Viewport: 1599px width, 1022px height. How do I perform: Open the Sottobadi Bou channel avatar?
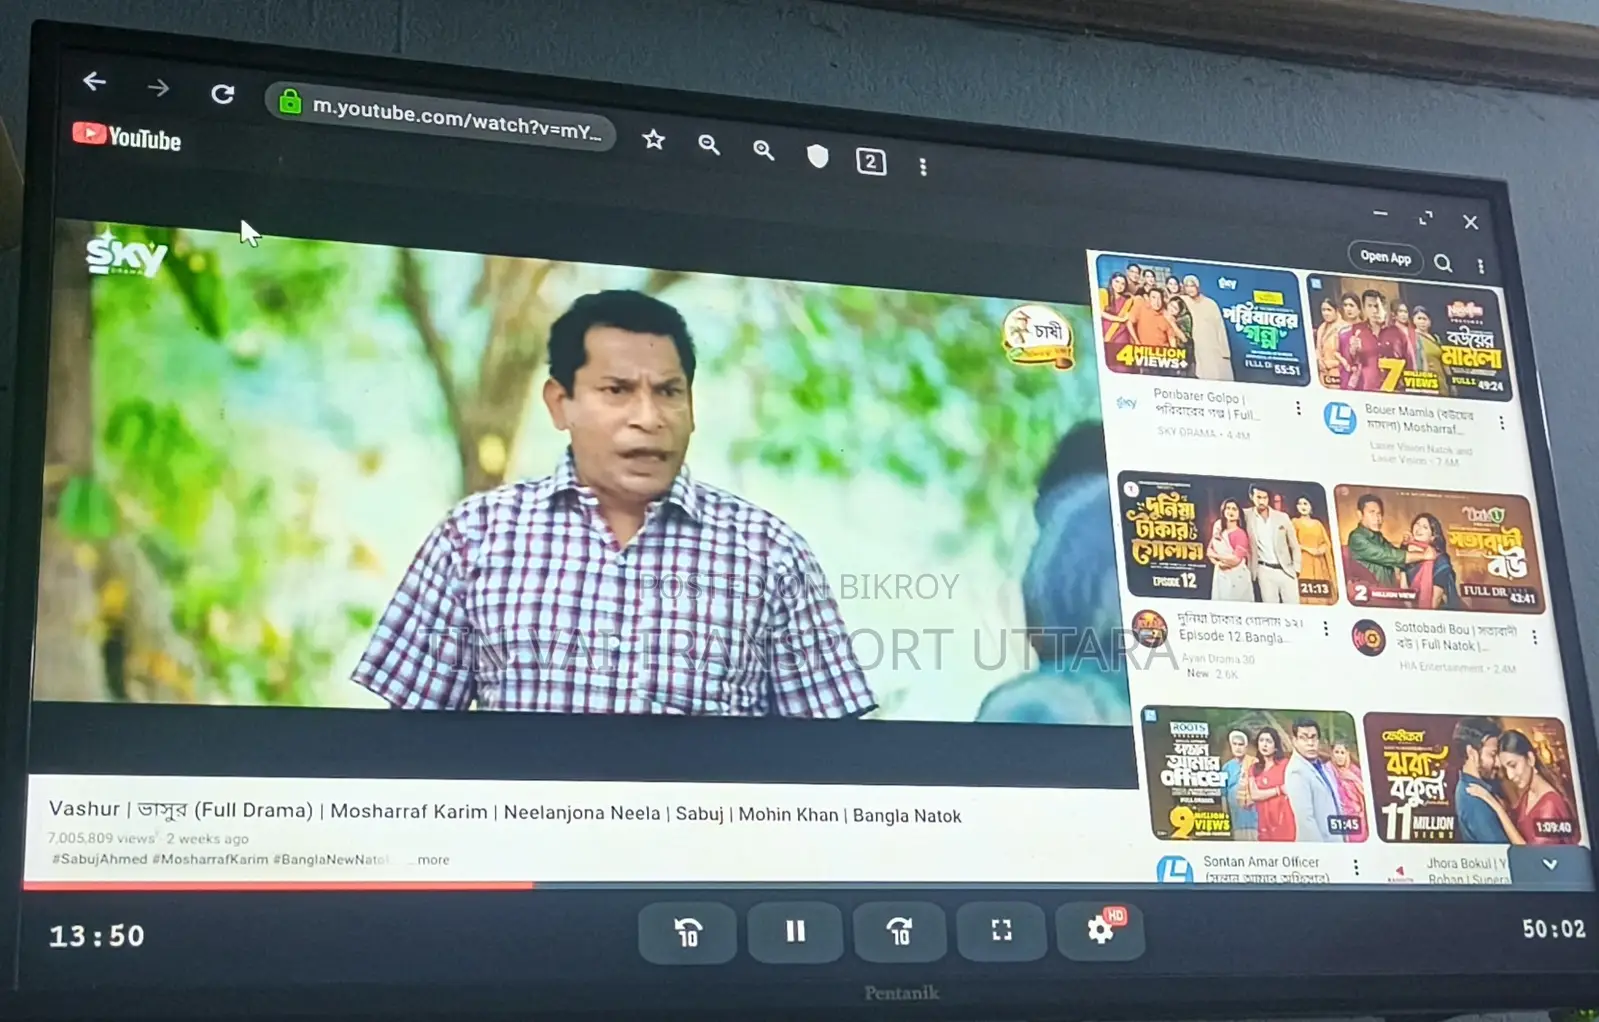pyautogui.click(x=1368, y=636)
